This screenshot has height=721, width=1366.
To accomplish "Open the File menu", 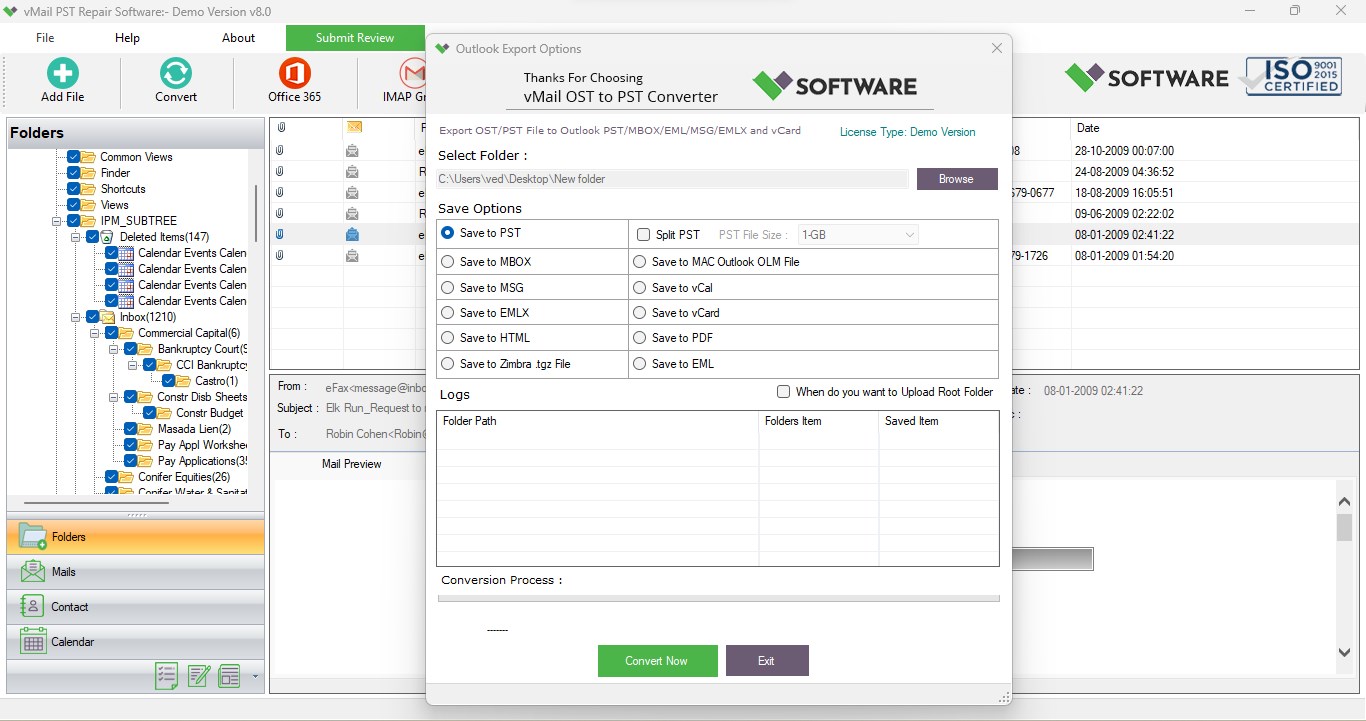I will (x=45, y=38).
